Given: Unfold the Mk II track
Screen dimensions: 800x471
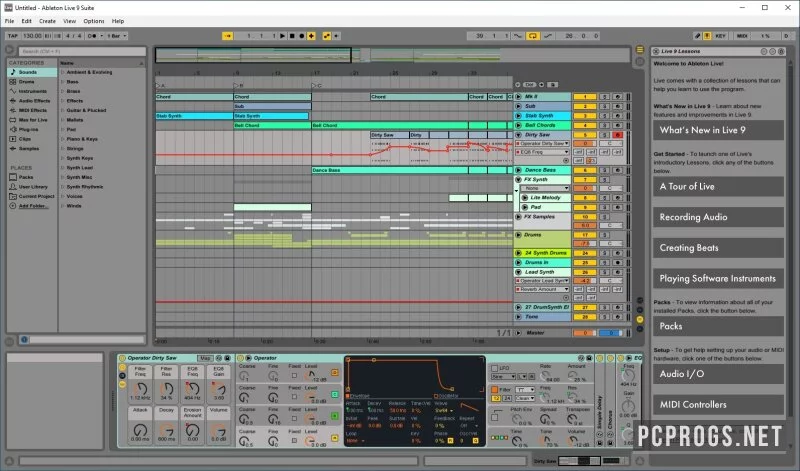Looking at the screenshot, I should (518, 96).
